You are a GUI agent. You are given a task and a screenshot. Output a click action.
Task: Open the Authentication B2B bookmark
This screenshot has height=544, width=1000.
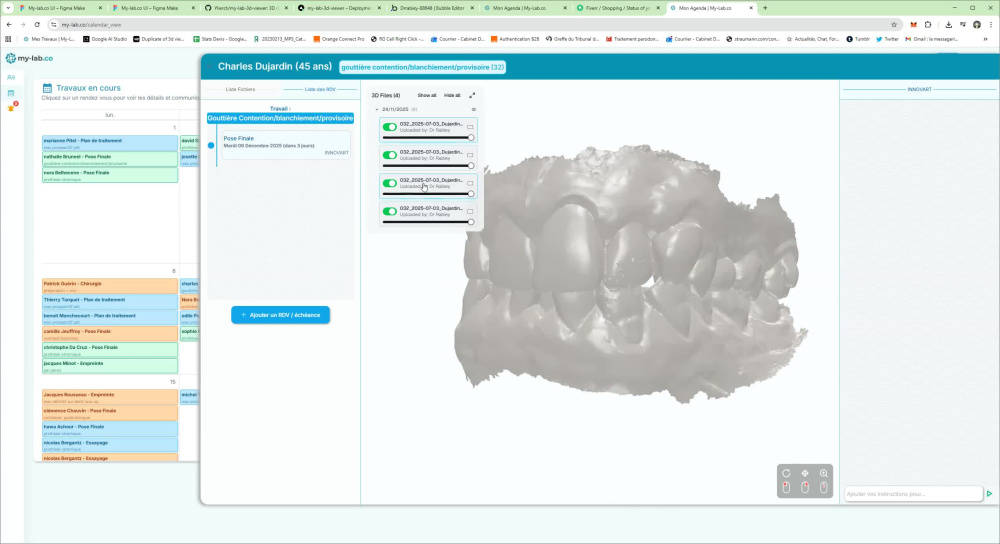515,39
